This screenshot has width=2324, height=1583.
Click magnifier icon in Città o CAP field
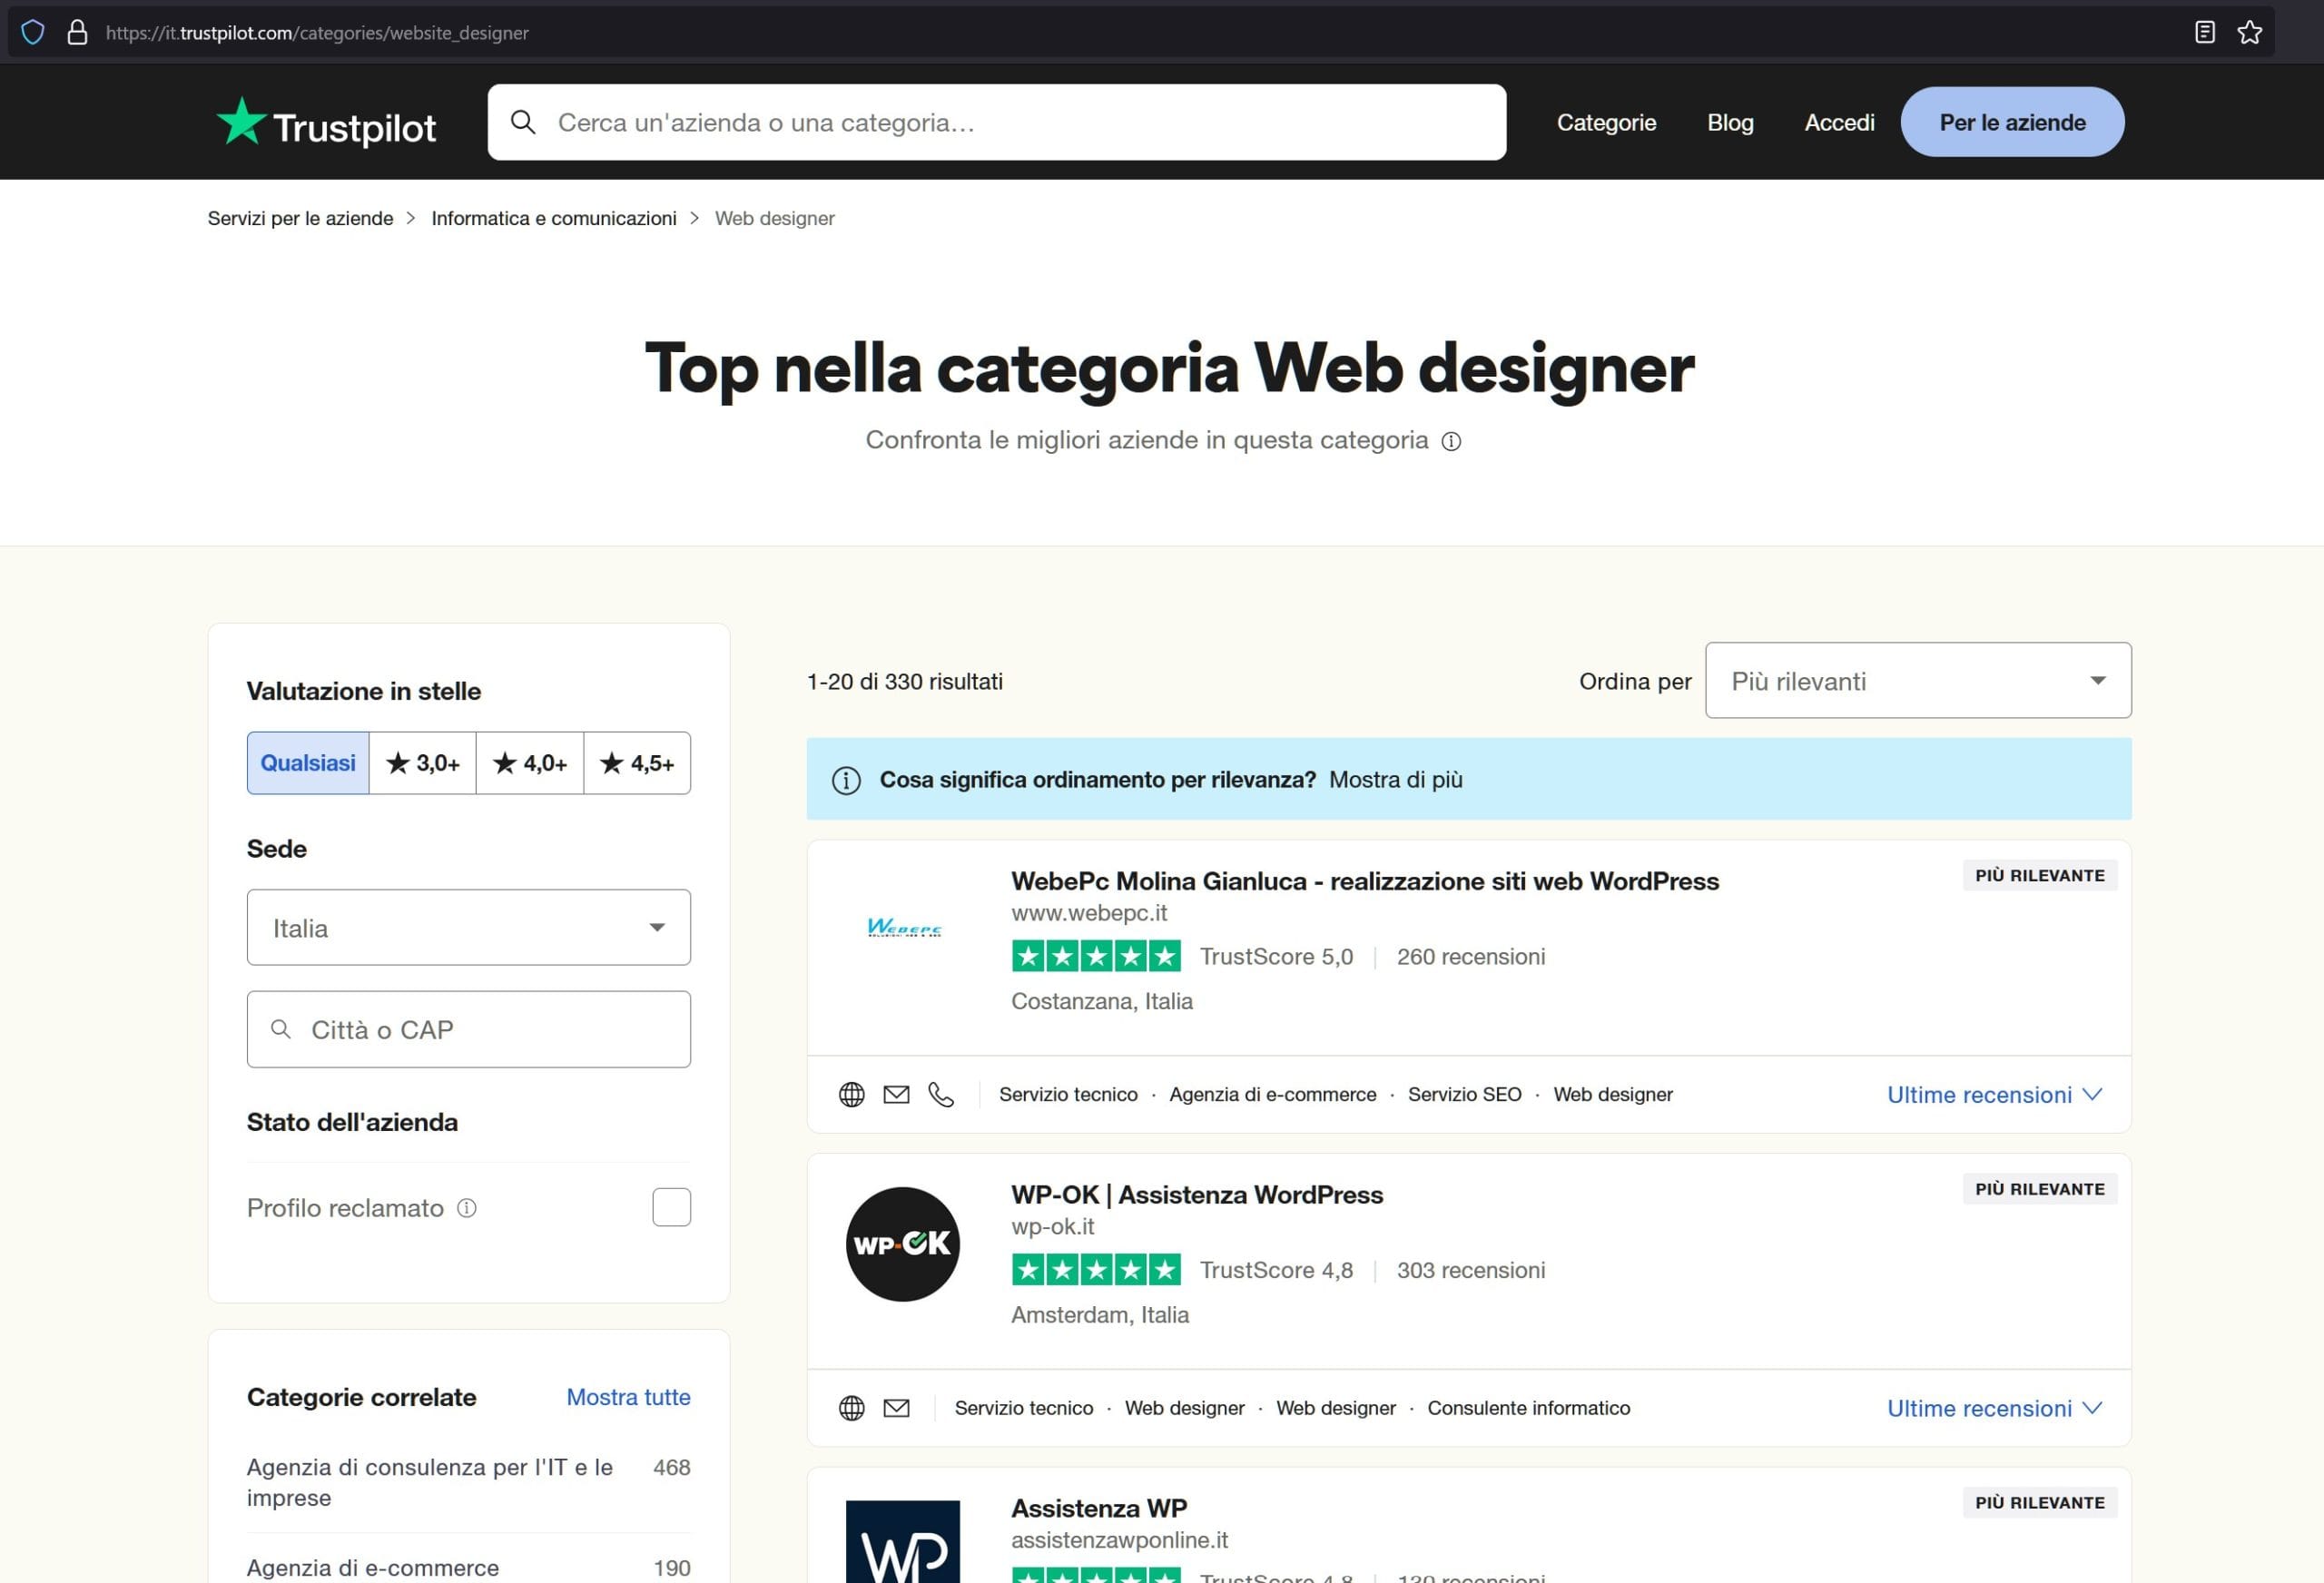pos(281,1029)
